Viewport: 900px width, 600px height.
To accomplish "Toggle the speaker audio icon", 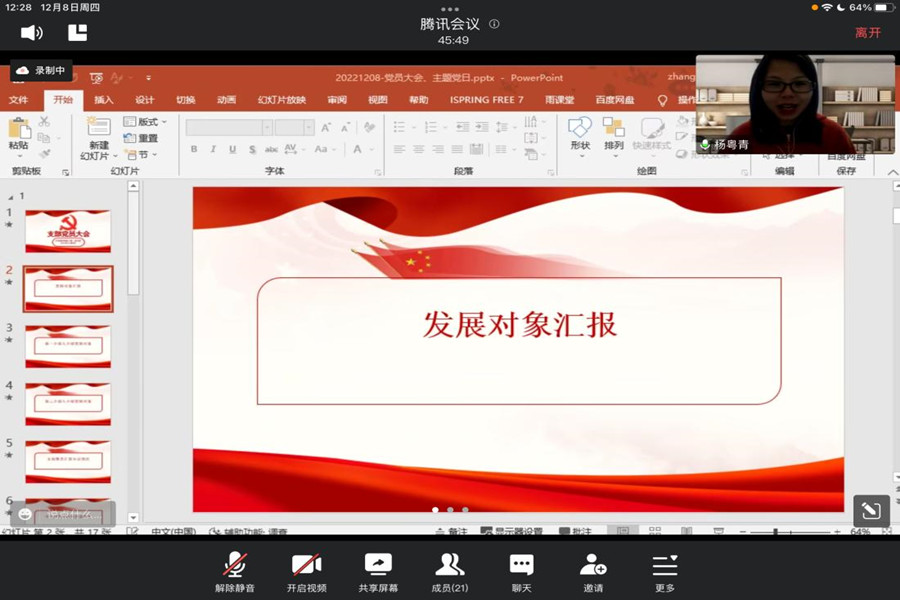I will click(32, 32).
